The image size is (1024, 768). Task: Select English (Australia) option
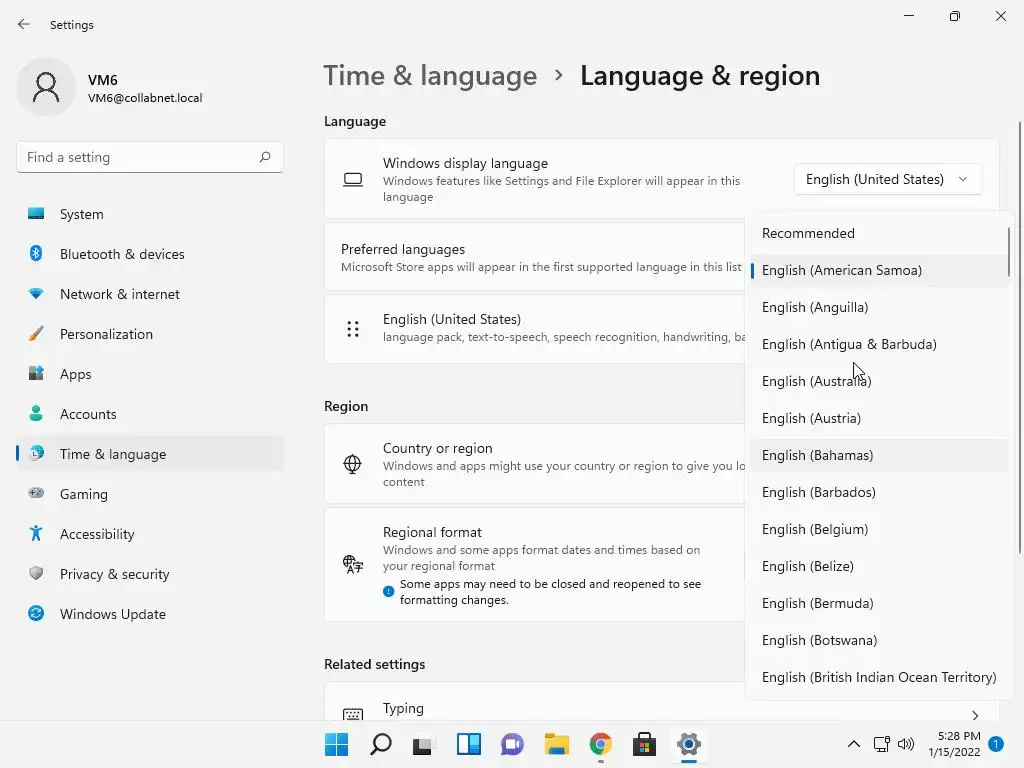879,381
